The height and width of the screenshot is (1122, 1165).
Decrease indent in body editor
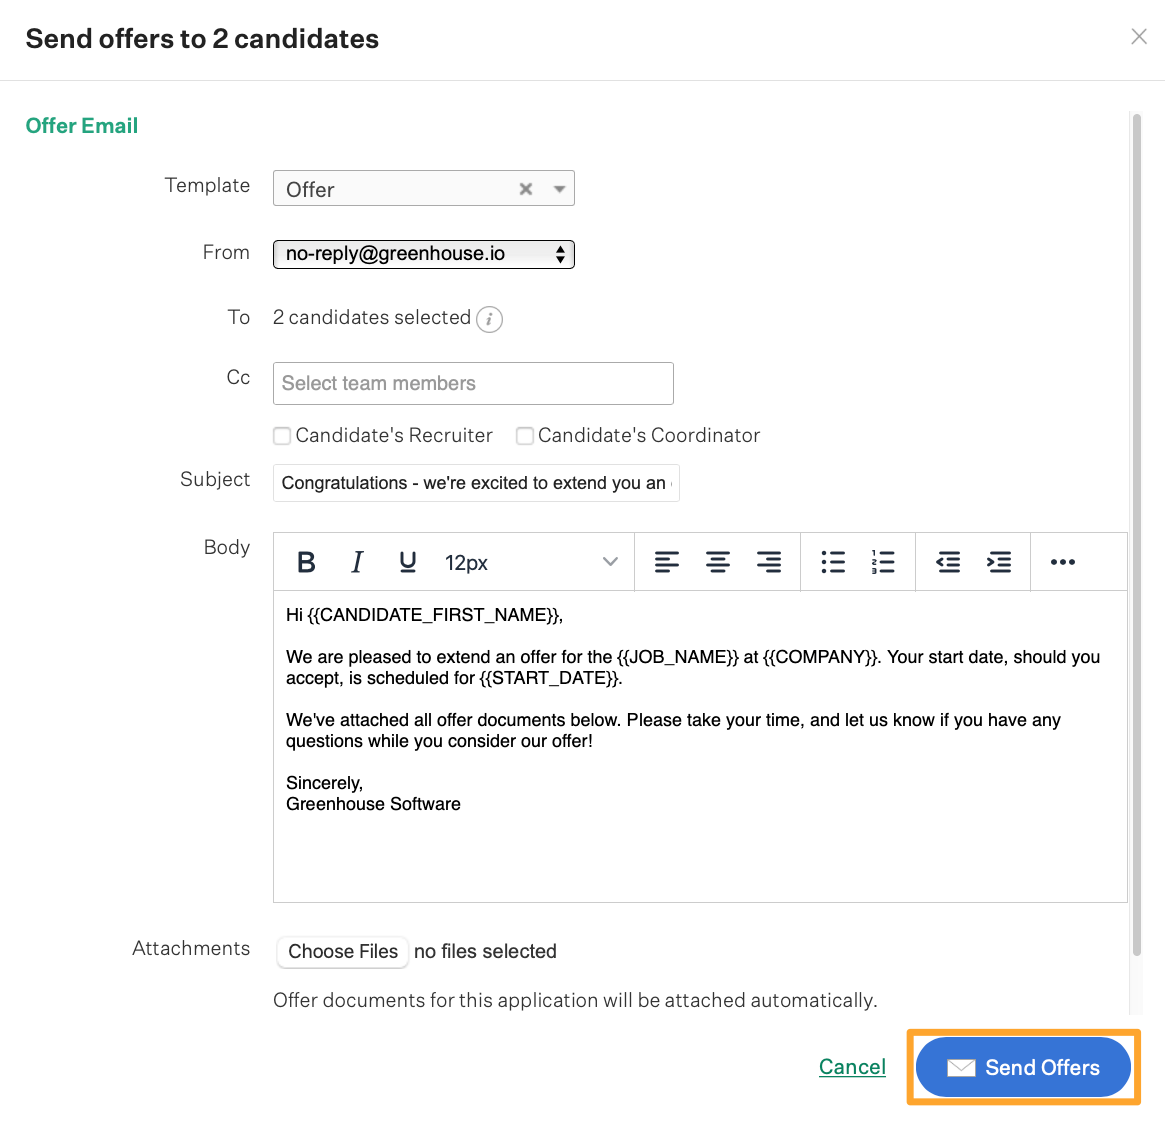click(948, 562)
